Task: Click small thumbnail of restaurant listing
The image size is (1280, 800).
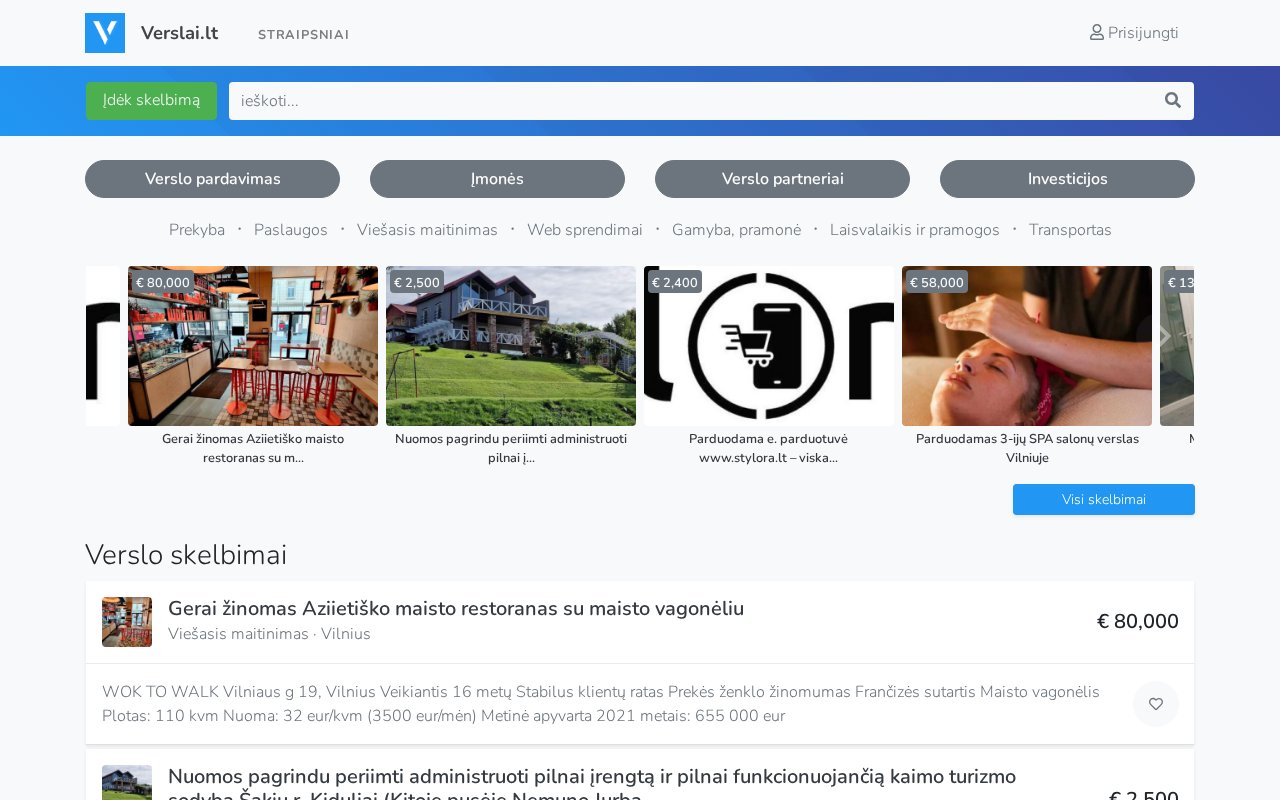Action: pyautogui.click(x=127, y=622)
